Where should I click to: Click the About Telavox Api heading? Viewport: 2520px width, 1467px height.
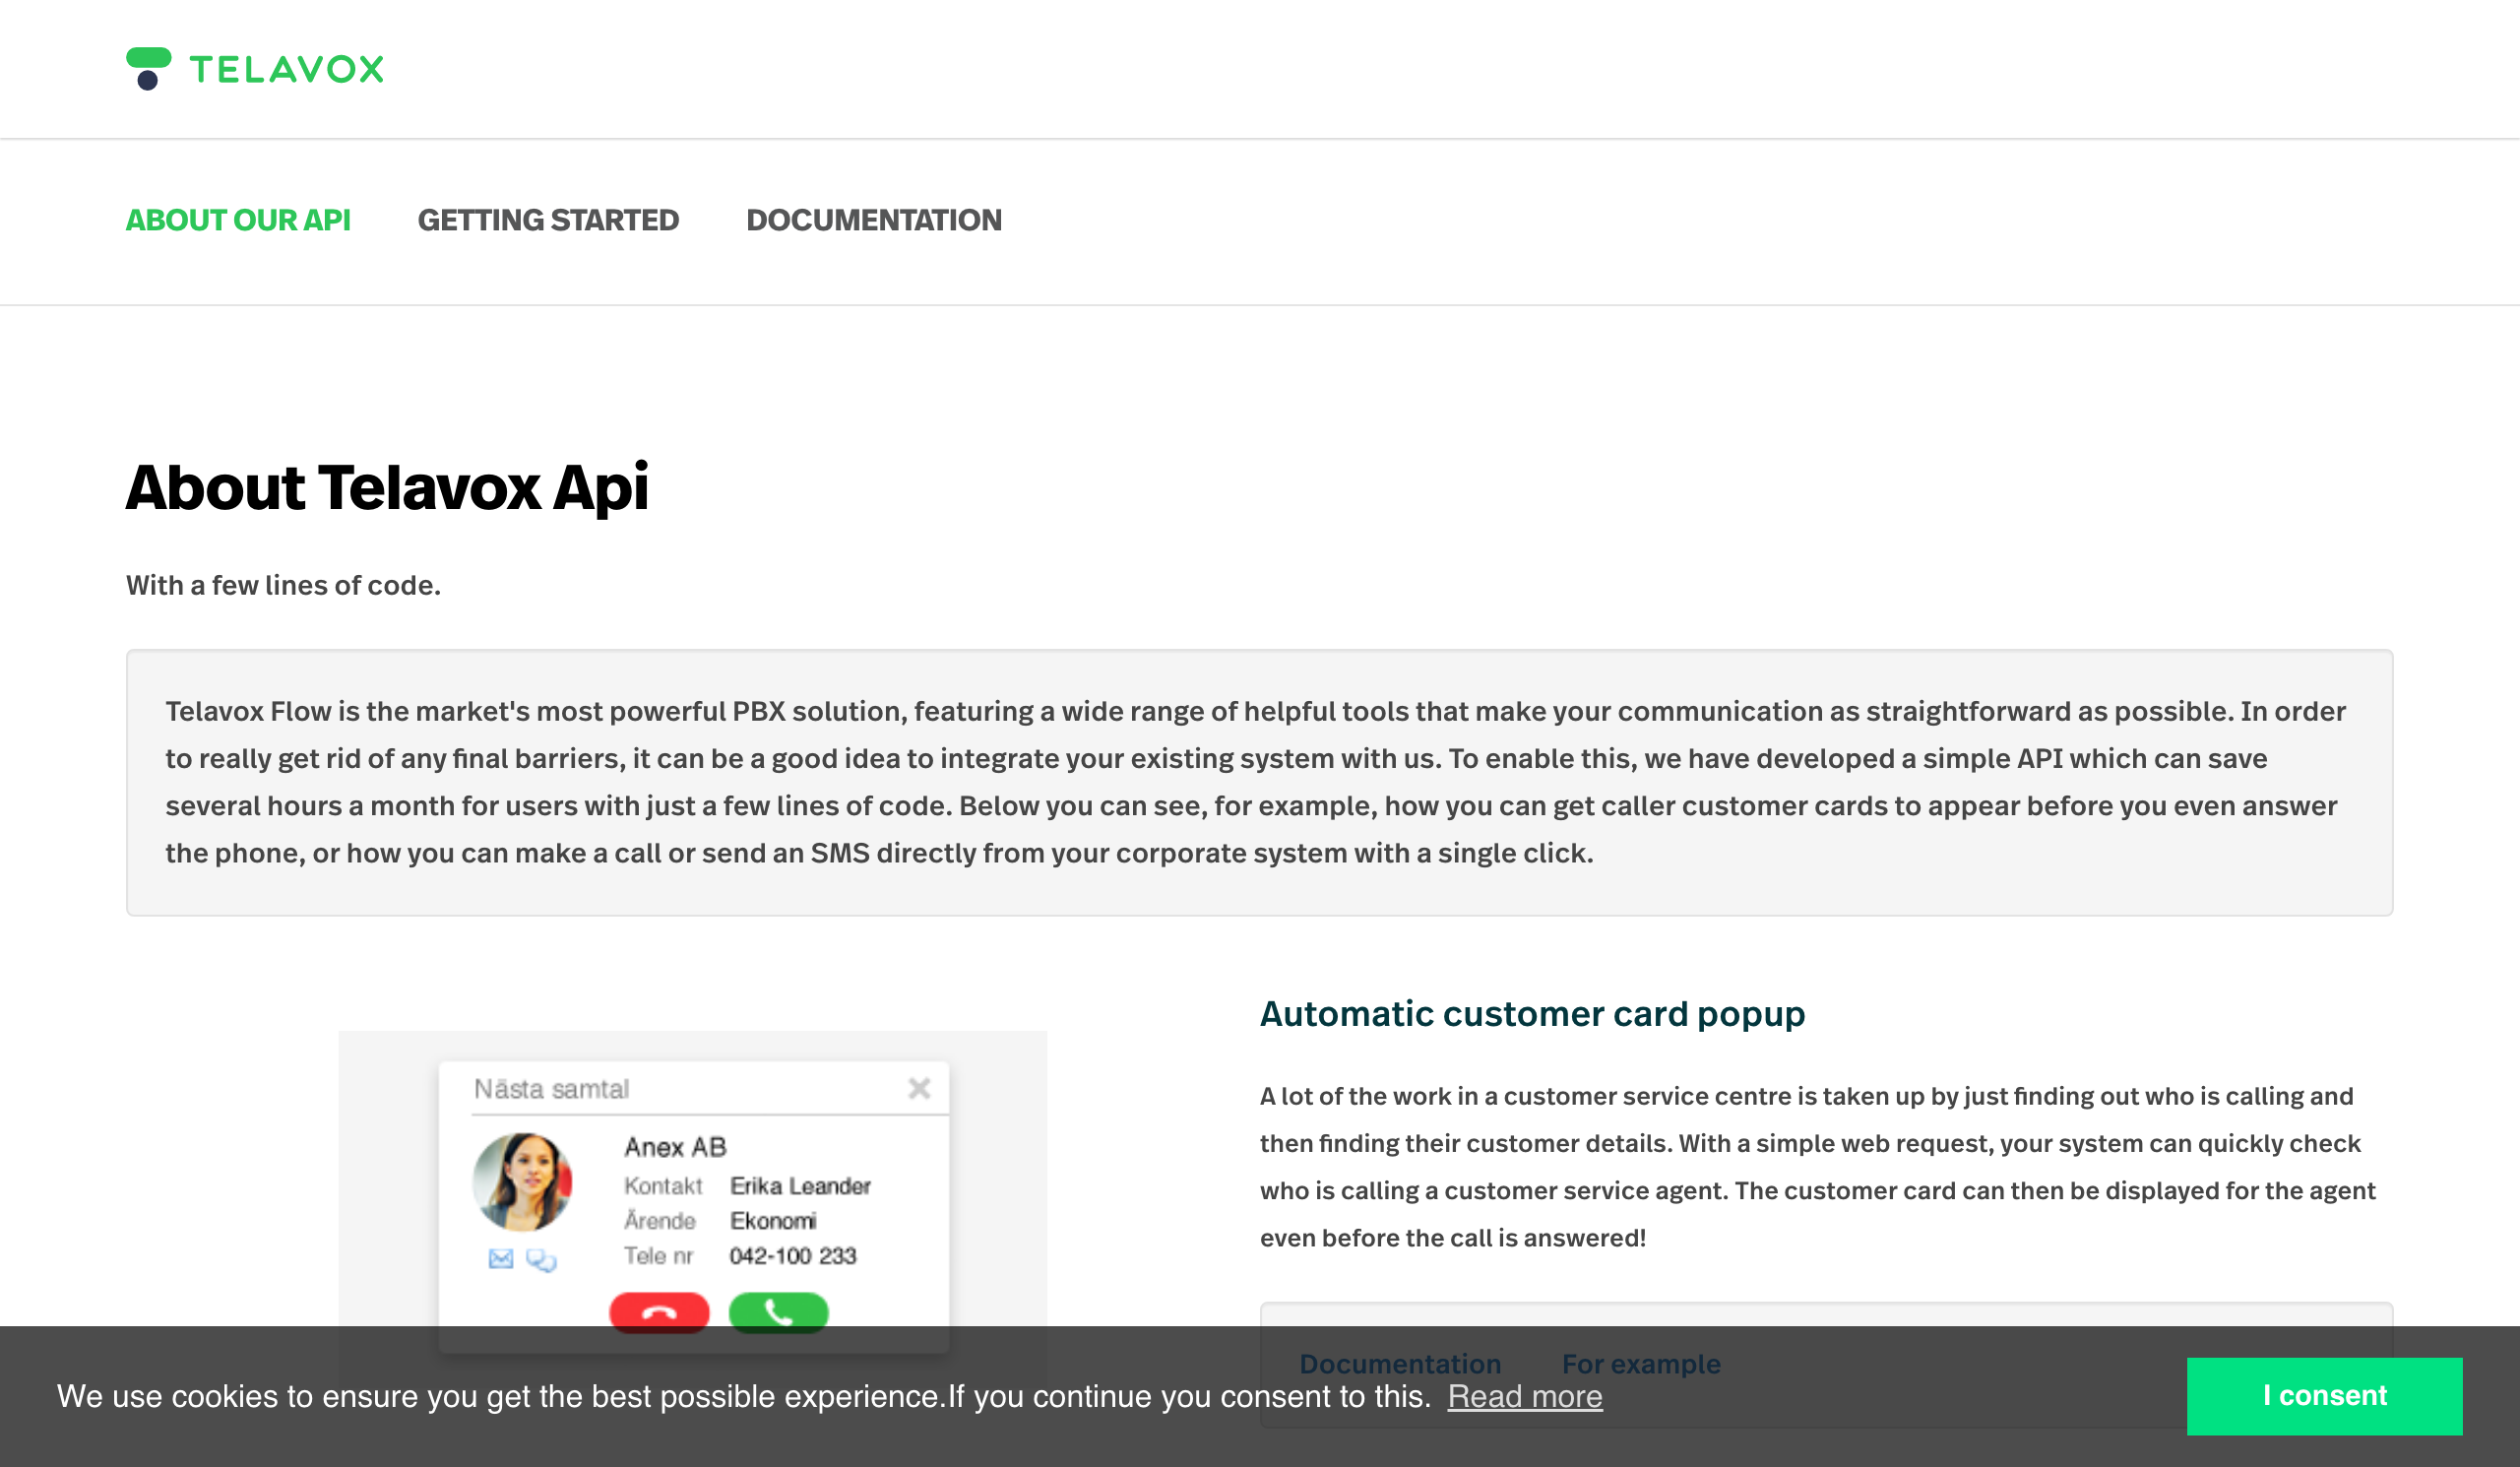[387, 488]
